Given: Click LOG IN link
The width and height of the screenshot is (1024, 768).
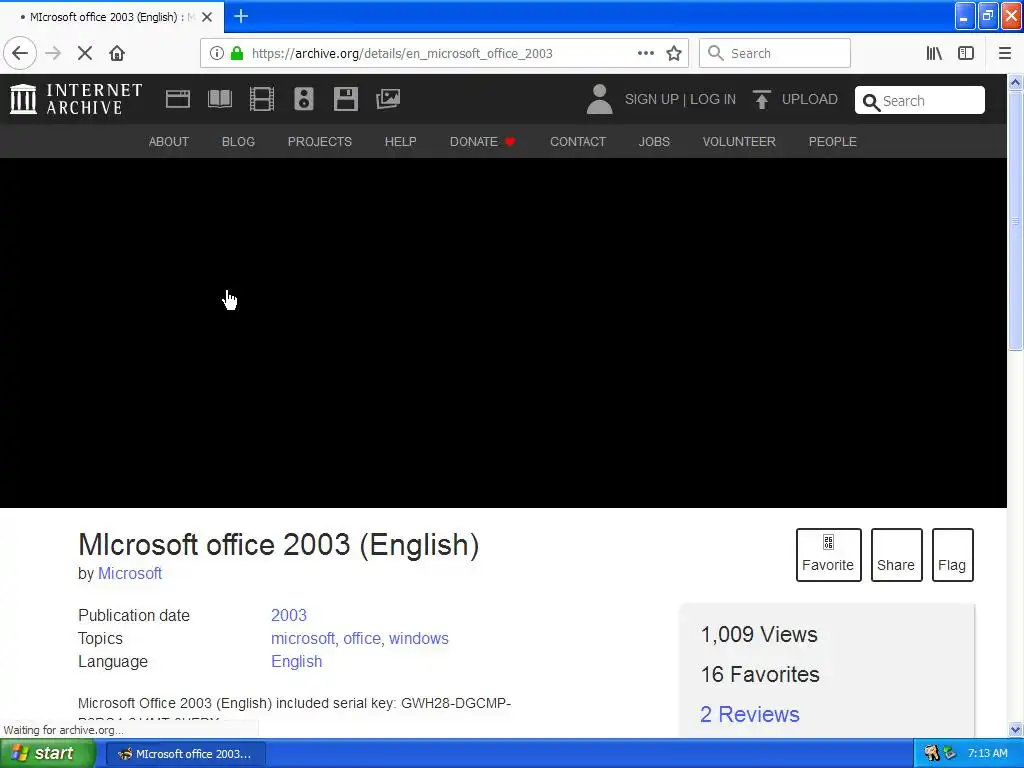Looking at the screenshot, I should [713, 99].
